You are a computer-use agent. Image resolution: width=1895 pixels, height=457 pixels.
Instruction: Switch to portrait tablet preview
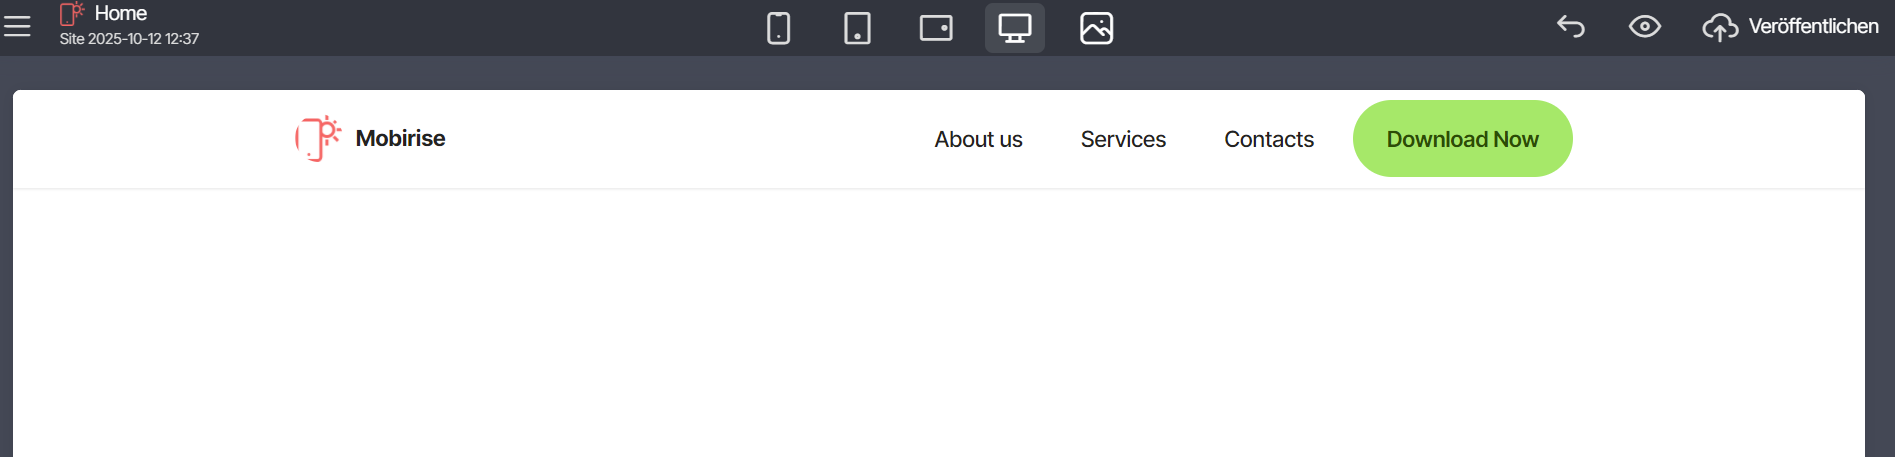[857, 28]
